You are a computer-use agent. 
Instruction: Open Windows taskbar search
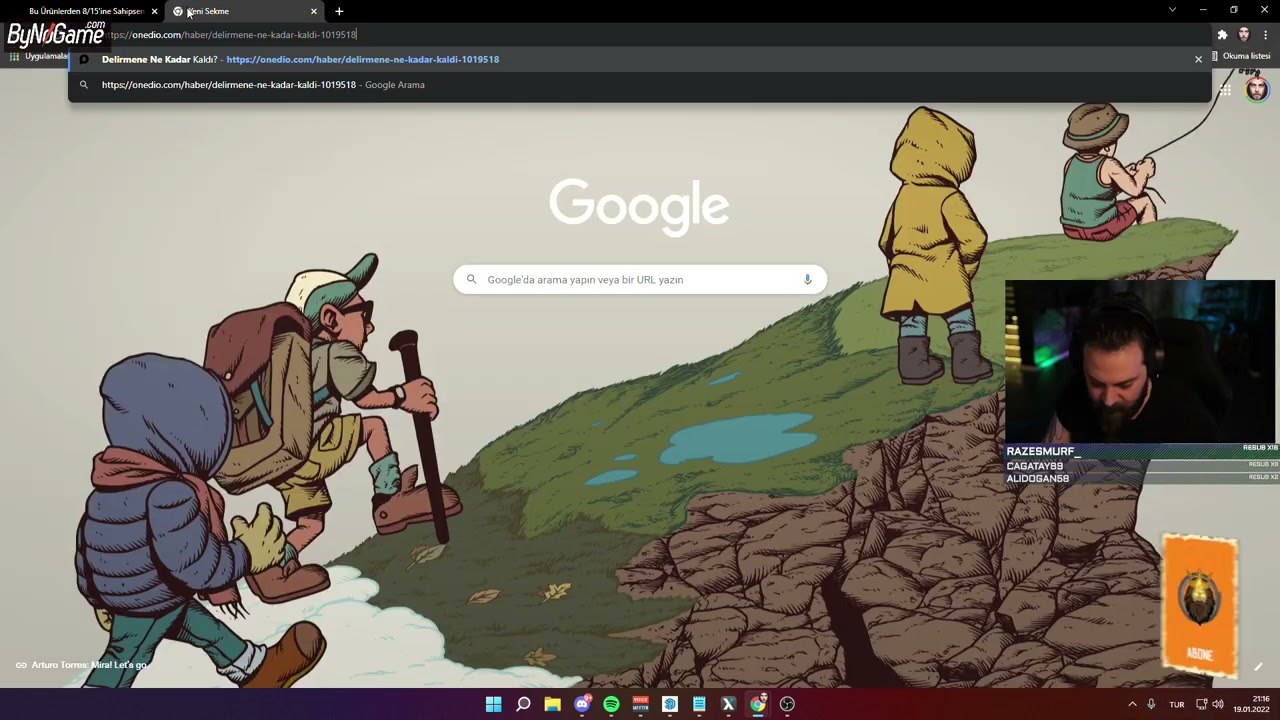pos(523,704)
